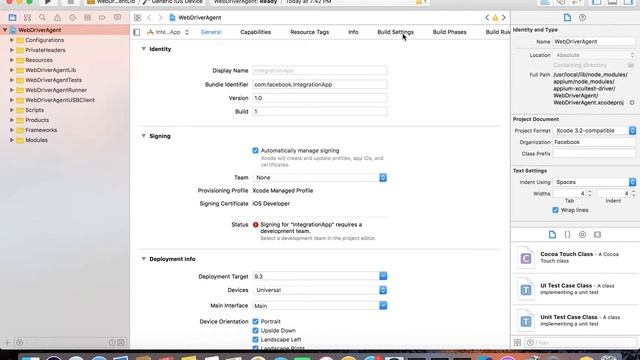Screen dimensions: 640x360
Task: Click the Stop button in toolbar
Action: click(71, 2)
